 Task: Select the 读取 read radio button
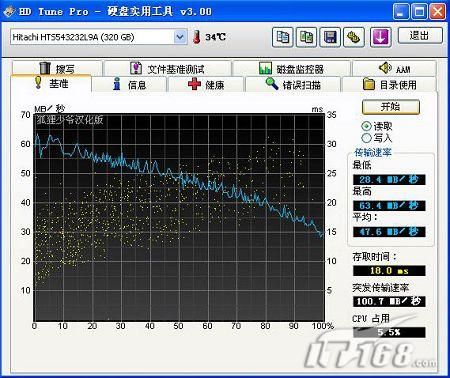366,126
